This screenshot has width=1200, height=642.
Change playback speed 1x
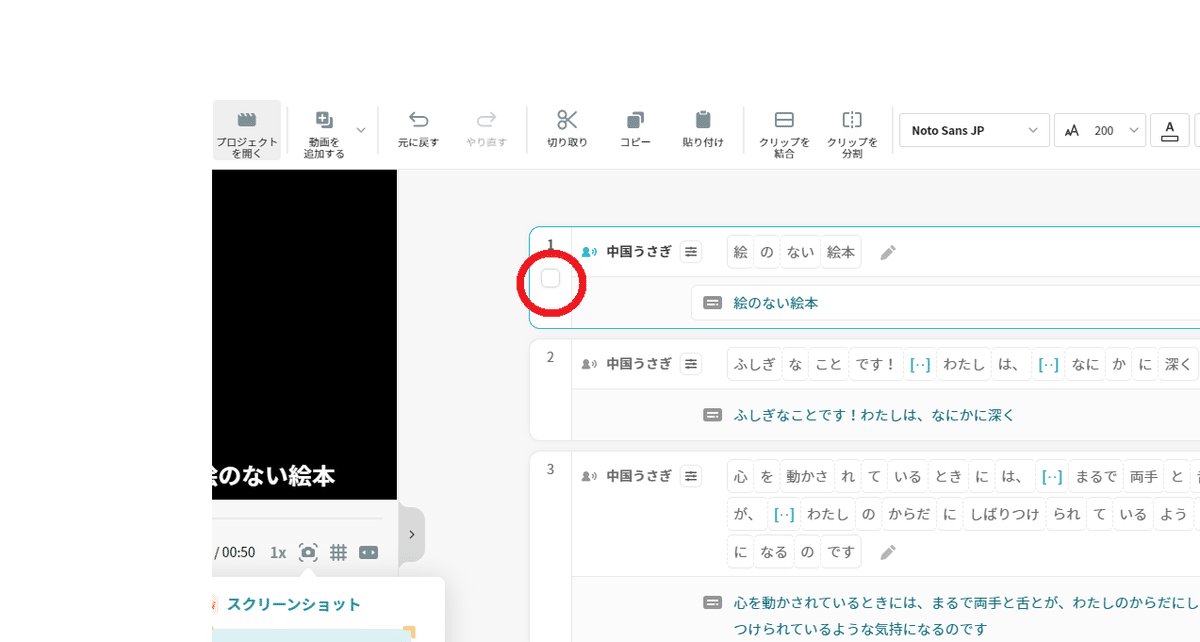pos(278,552)
